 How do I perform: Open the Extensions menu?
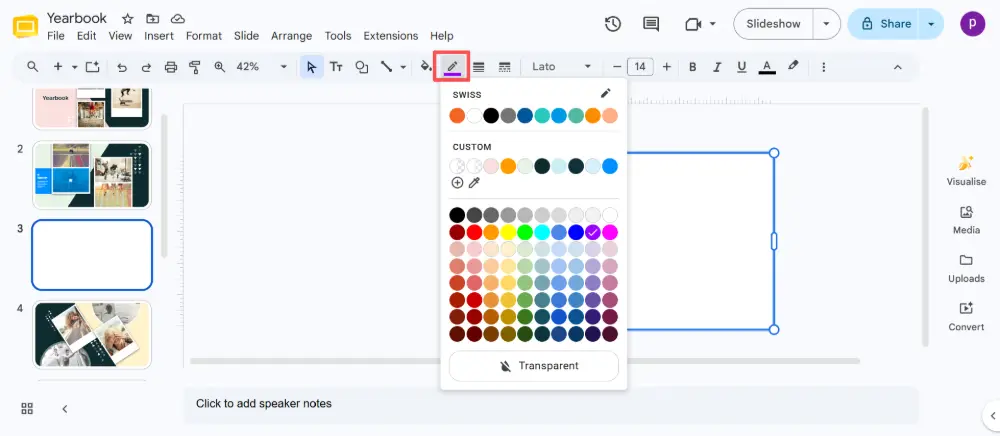click(391, 36)
